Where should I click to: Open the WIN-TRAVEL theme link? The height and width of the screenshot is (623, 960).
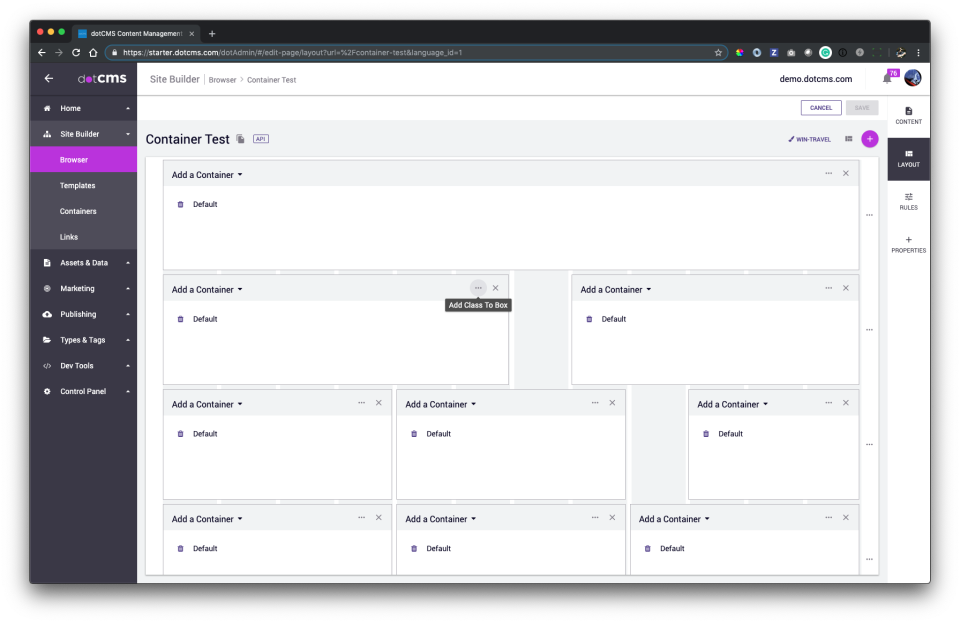tap(812, 139)
